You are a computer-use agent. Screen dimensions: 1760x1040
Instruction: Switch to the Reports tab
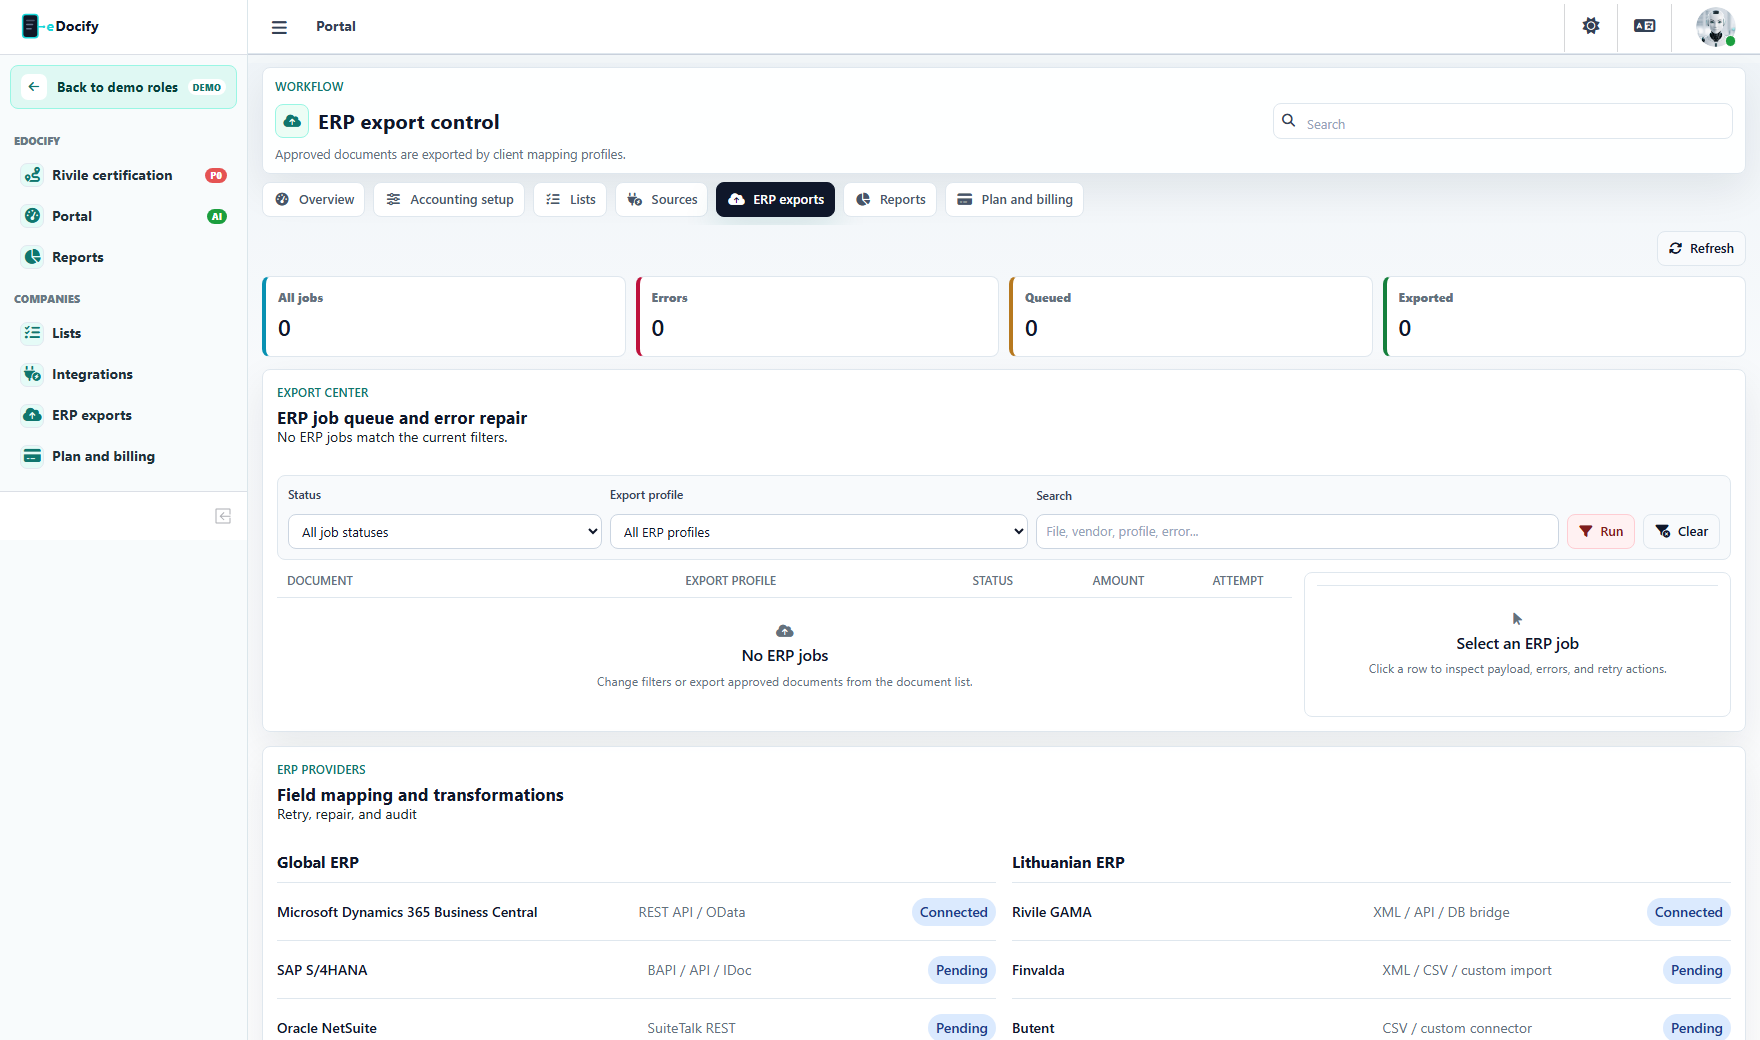890,200
